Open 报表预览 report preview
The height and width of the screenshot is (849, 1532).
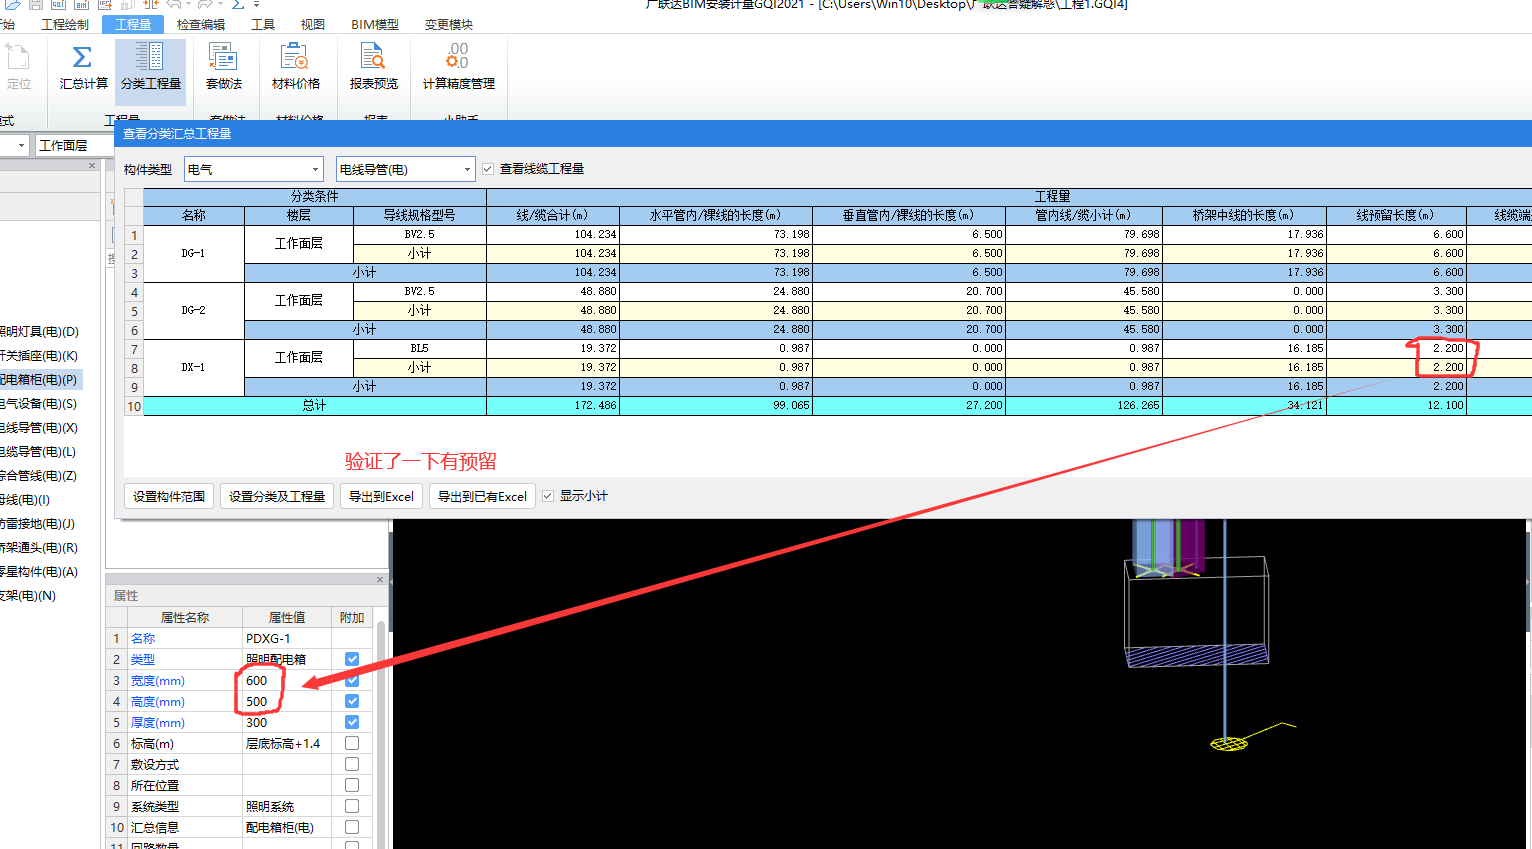coord(373,68)
